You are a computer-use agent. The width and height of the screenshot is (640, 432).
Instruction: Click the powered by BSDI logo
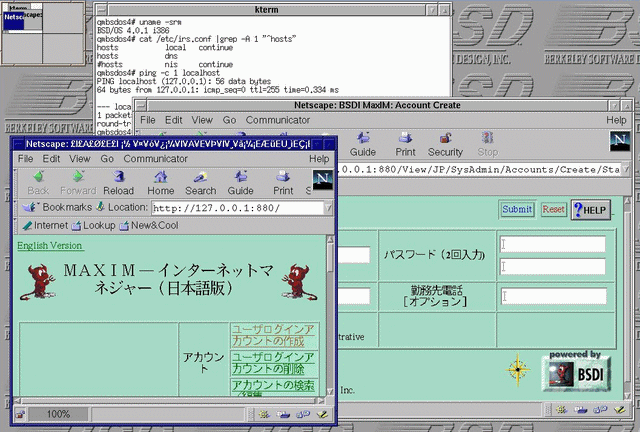point(576,371)
